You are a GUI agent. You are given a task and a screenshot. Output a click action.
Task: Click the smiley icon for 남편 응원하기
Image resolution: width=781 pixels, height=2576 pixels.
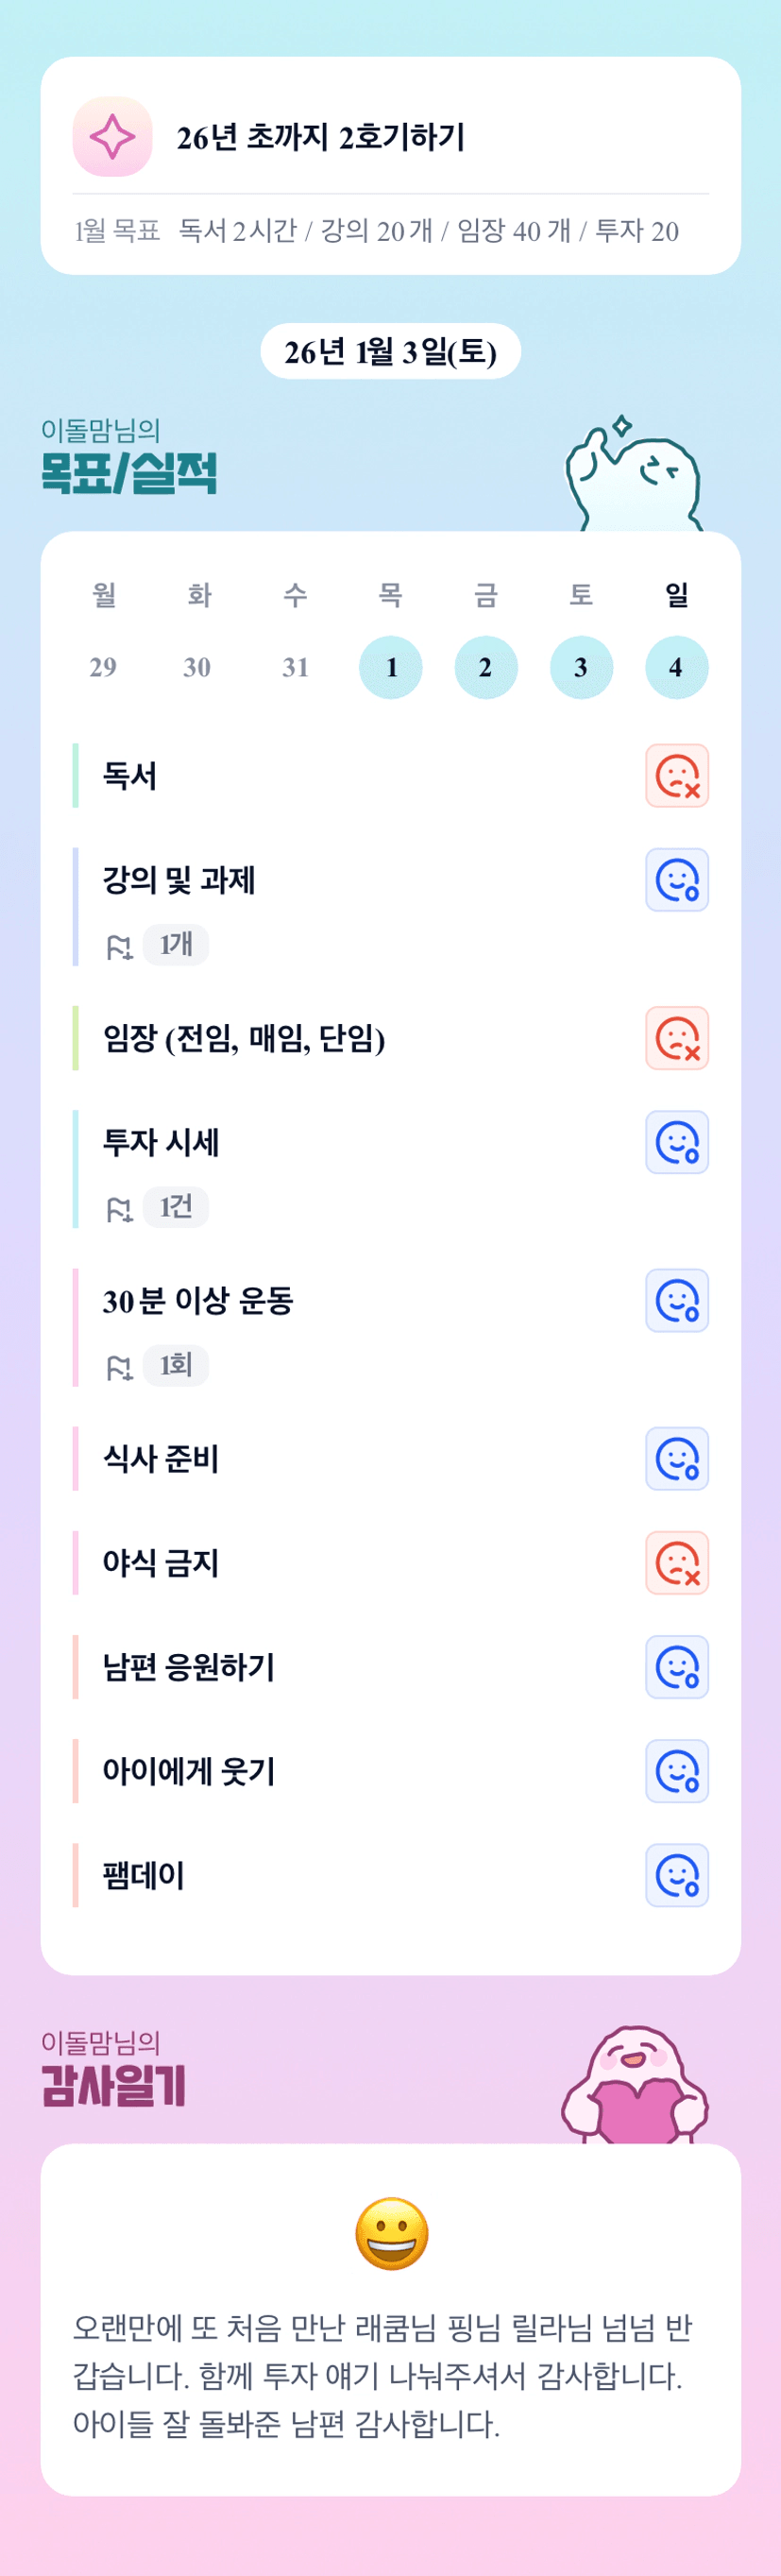677,1667
